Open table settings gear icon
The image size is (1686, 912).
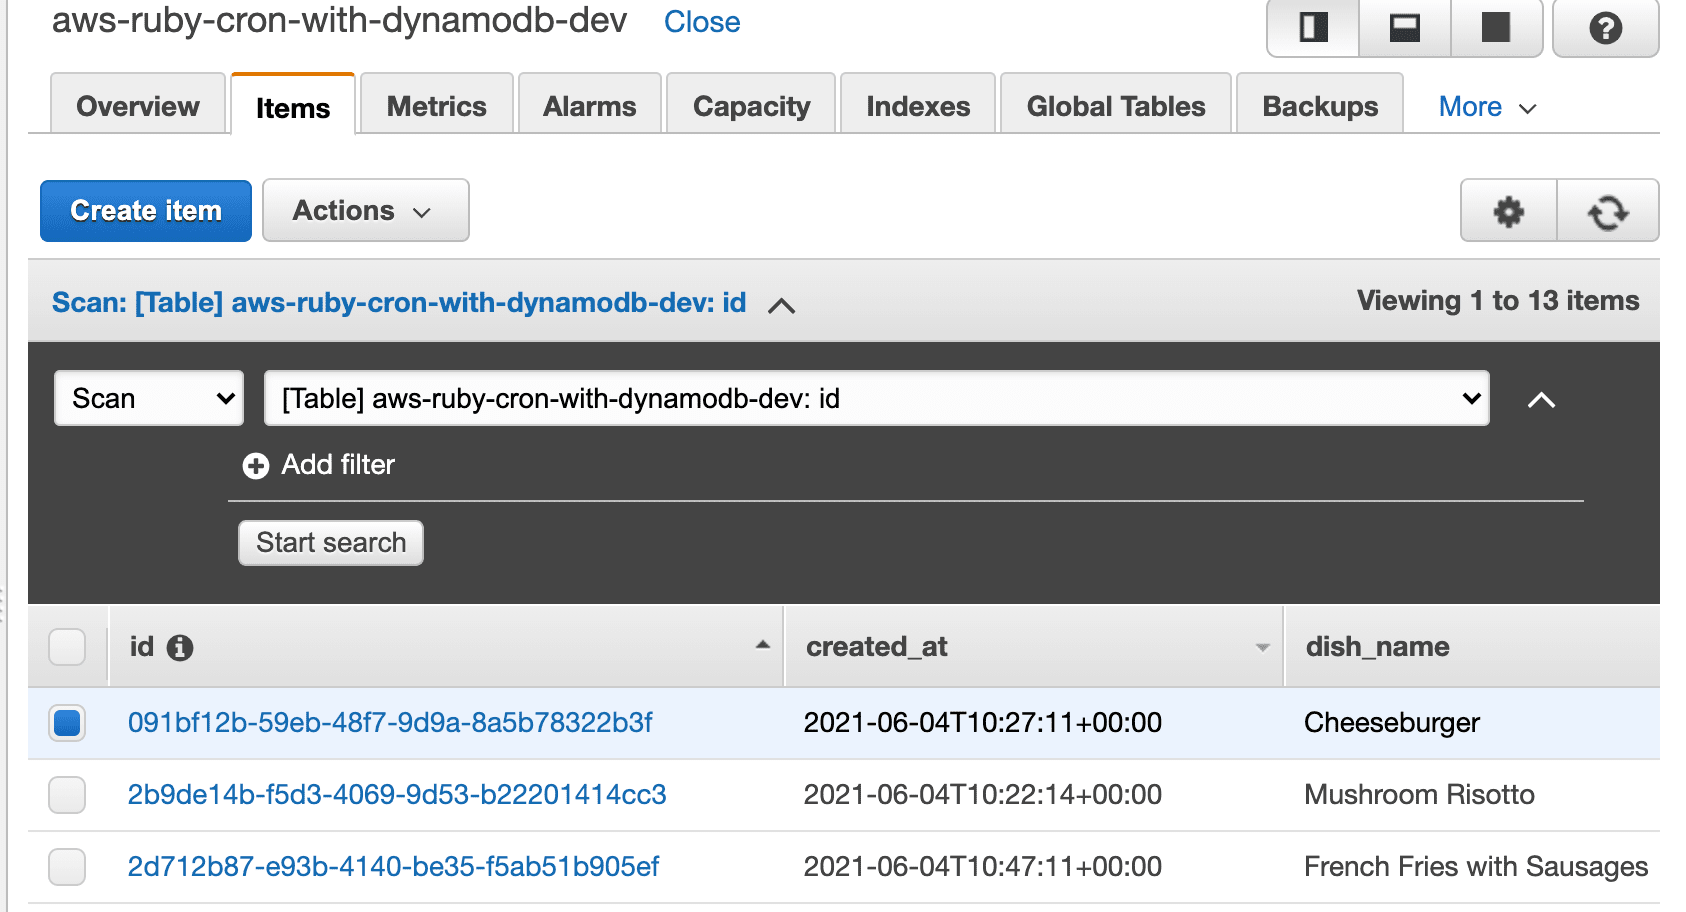coord(1508,211)
